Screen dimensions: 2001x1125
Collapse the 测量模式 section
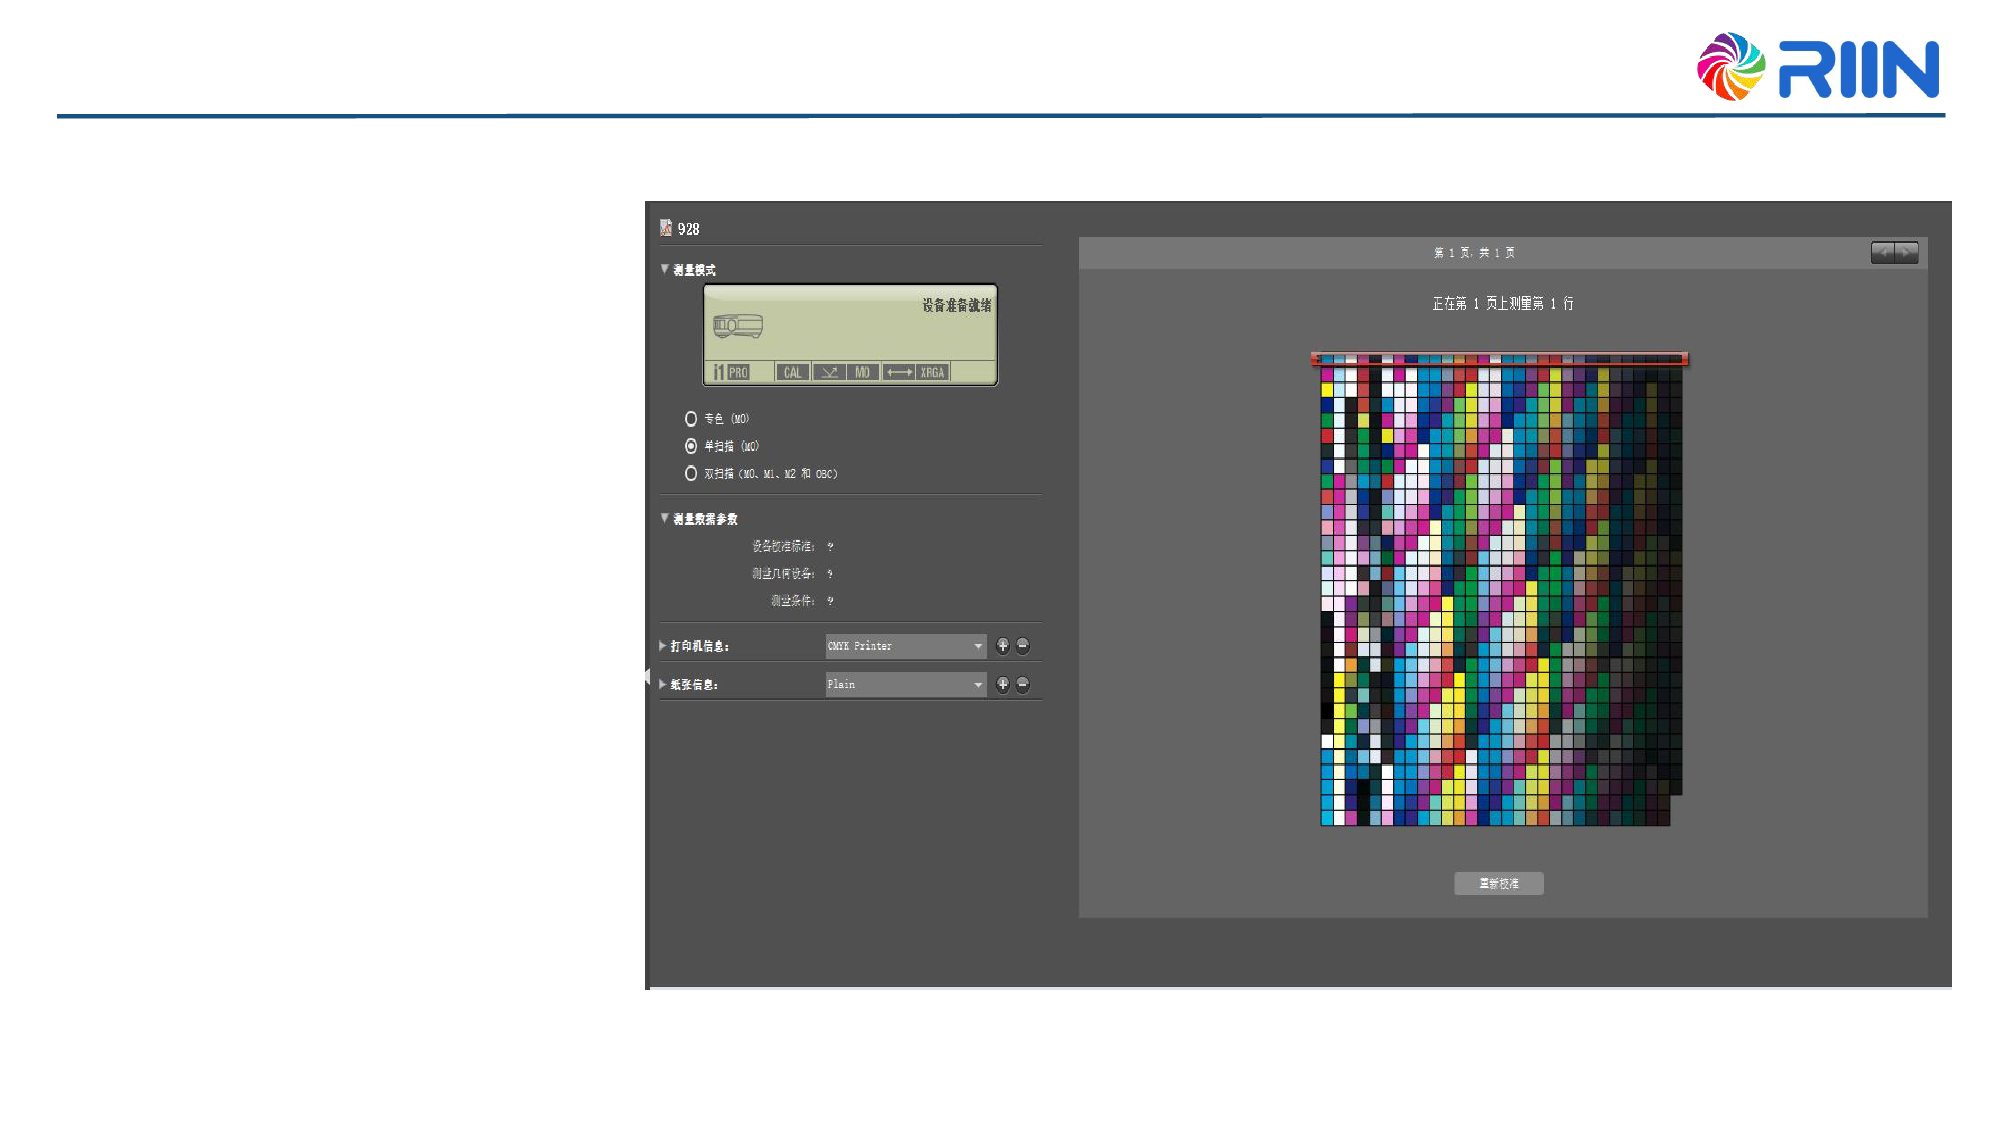point(664,269)
